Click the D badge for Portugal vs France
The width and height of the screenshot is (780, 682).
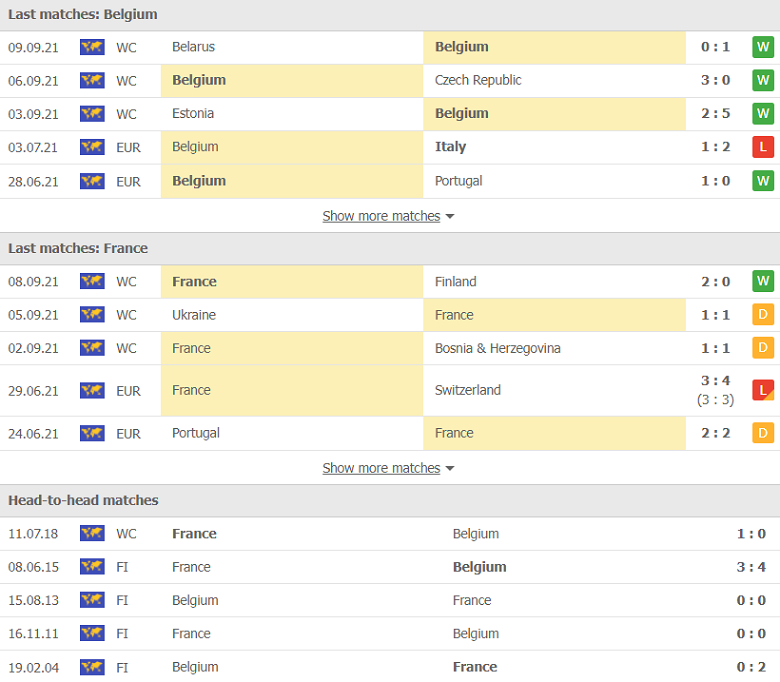pos(763,433)
